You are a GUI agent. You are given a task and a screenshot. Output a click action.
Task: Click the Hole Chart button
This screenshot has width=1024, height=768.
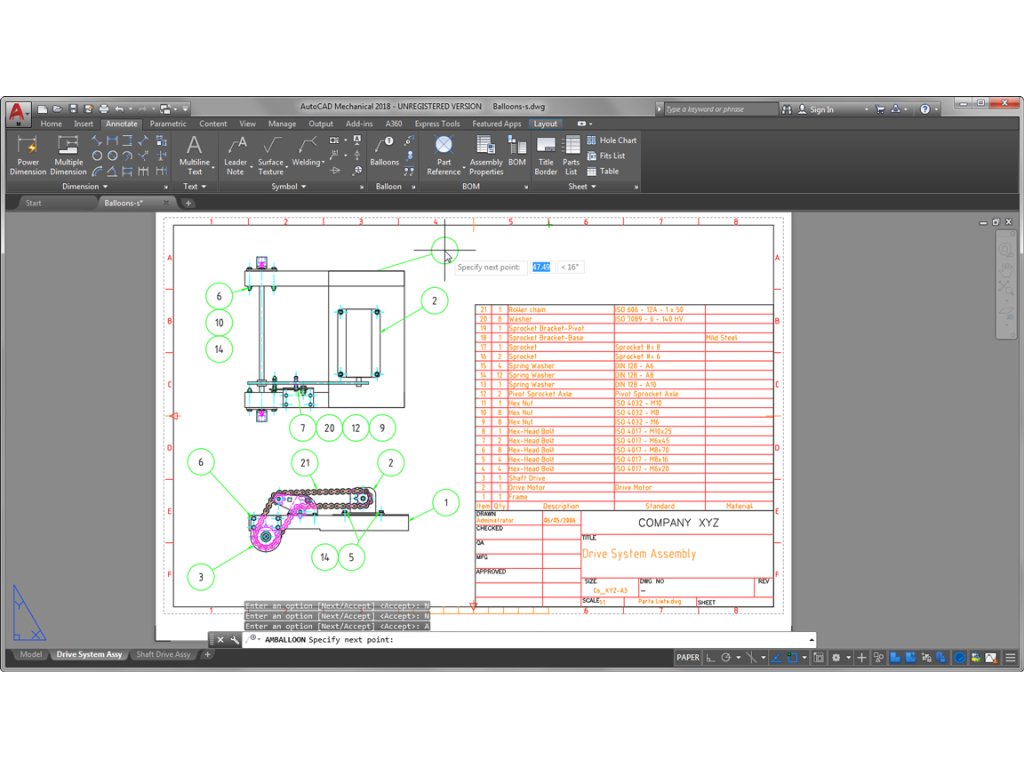click(x=611, y=140)
